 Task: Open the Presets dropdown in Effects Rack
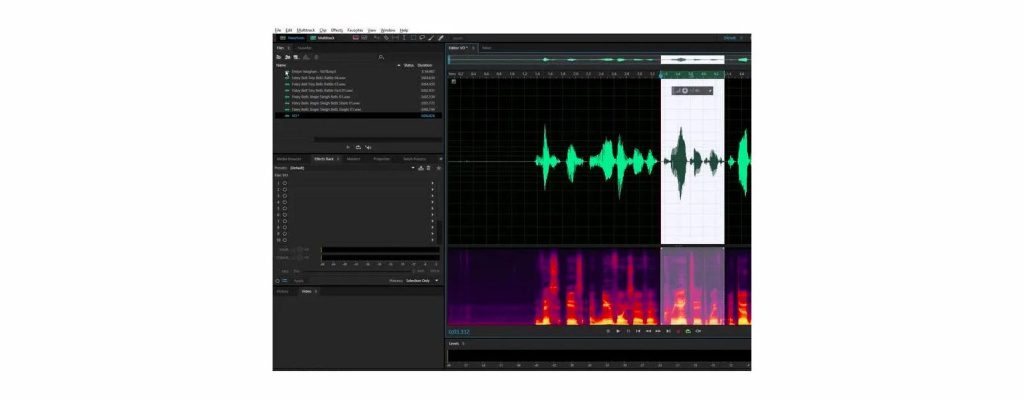click(x=413, y=168)
